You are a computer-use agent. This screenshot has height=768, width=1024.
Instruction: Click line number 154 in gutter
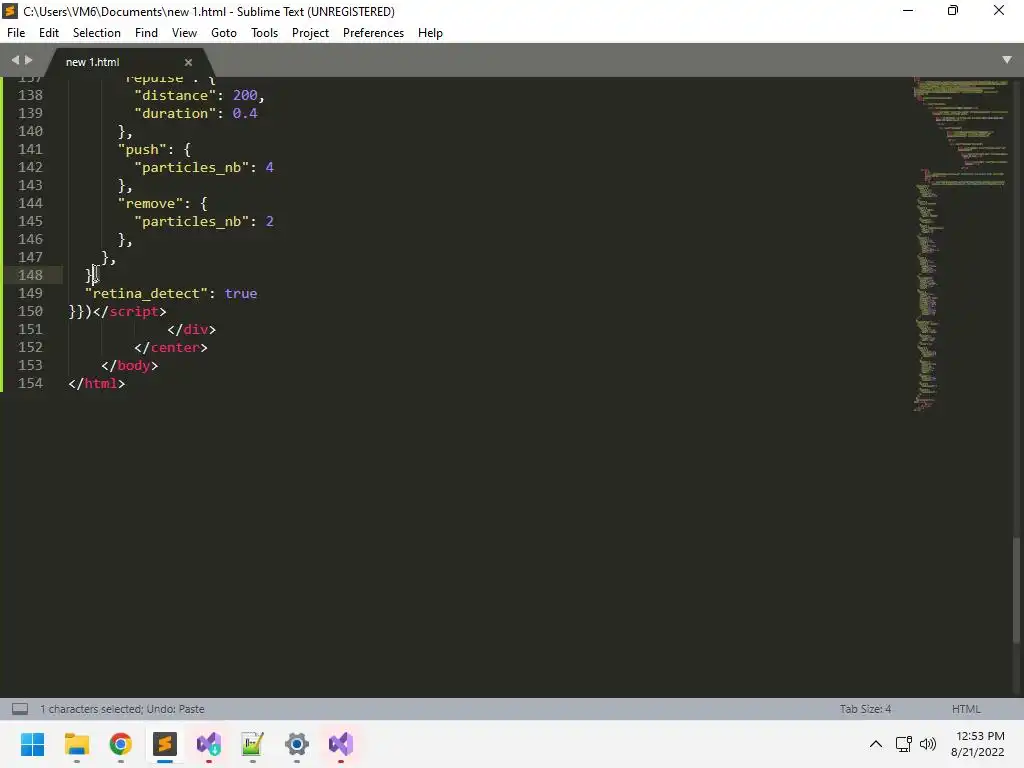30,383
